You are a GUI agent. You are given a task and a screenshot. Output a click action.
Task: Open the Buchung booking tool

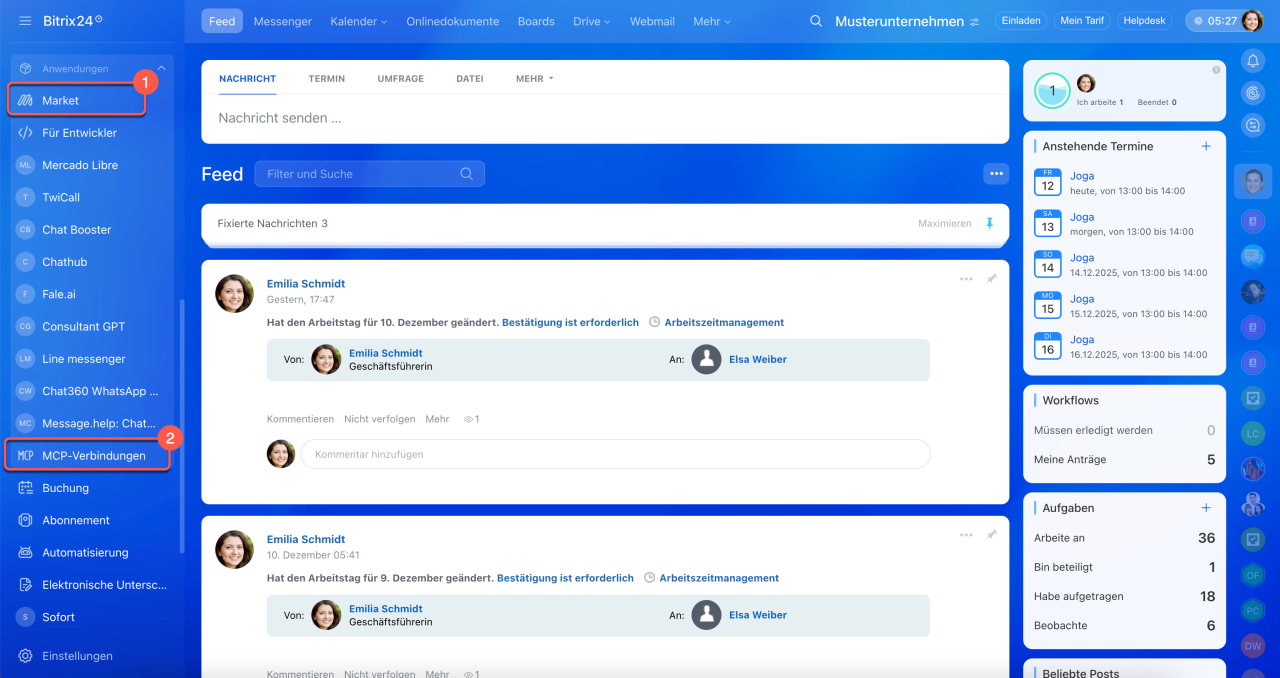click(x=65, y=488)
